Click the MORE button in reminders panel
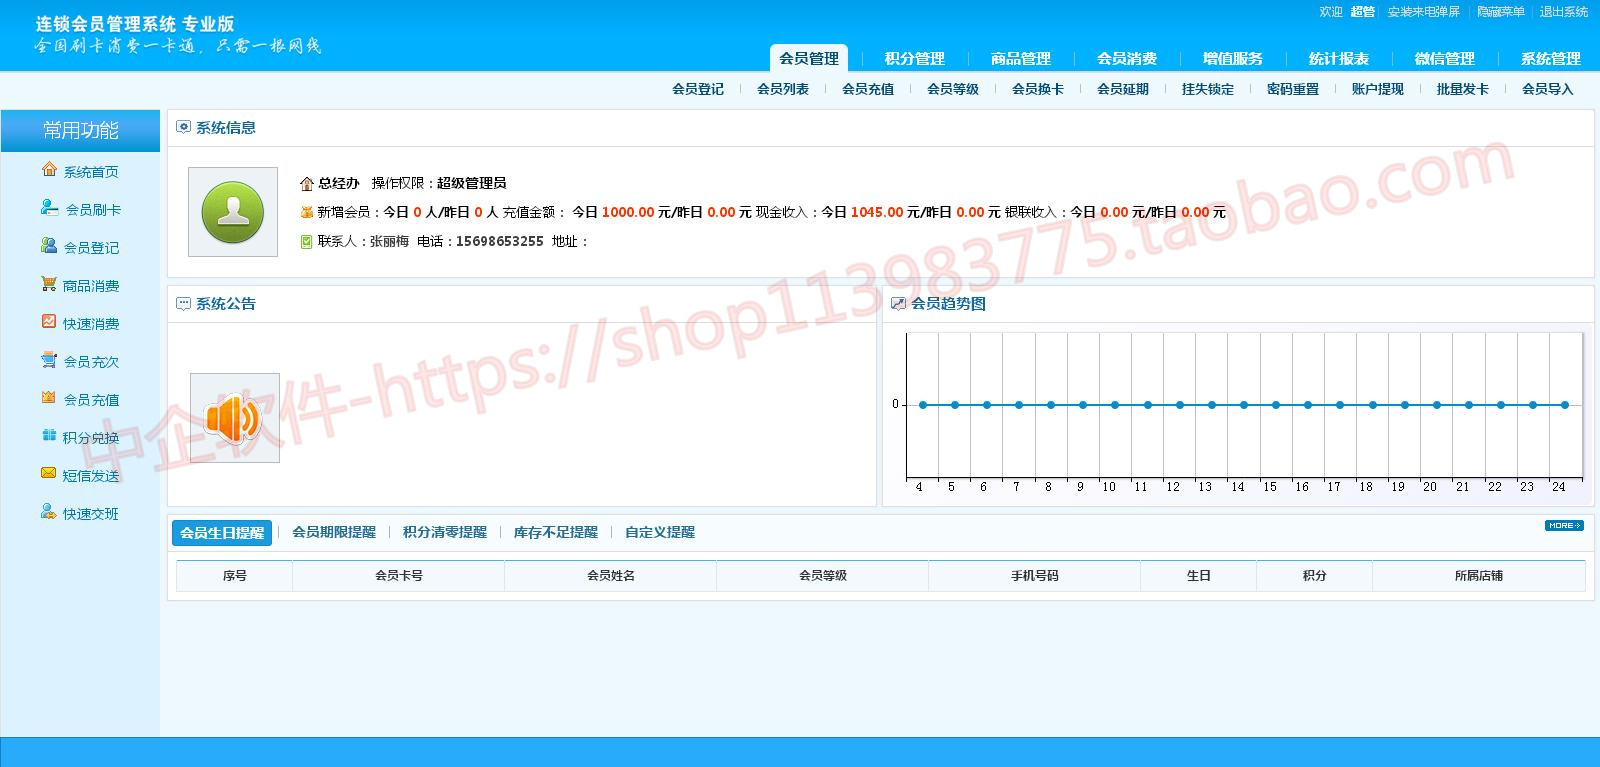1600x767 pixels. 1564,525
